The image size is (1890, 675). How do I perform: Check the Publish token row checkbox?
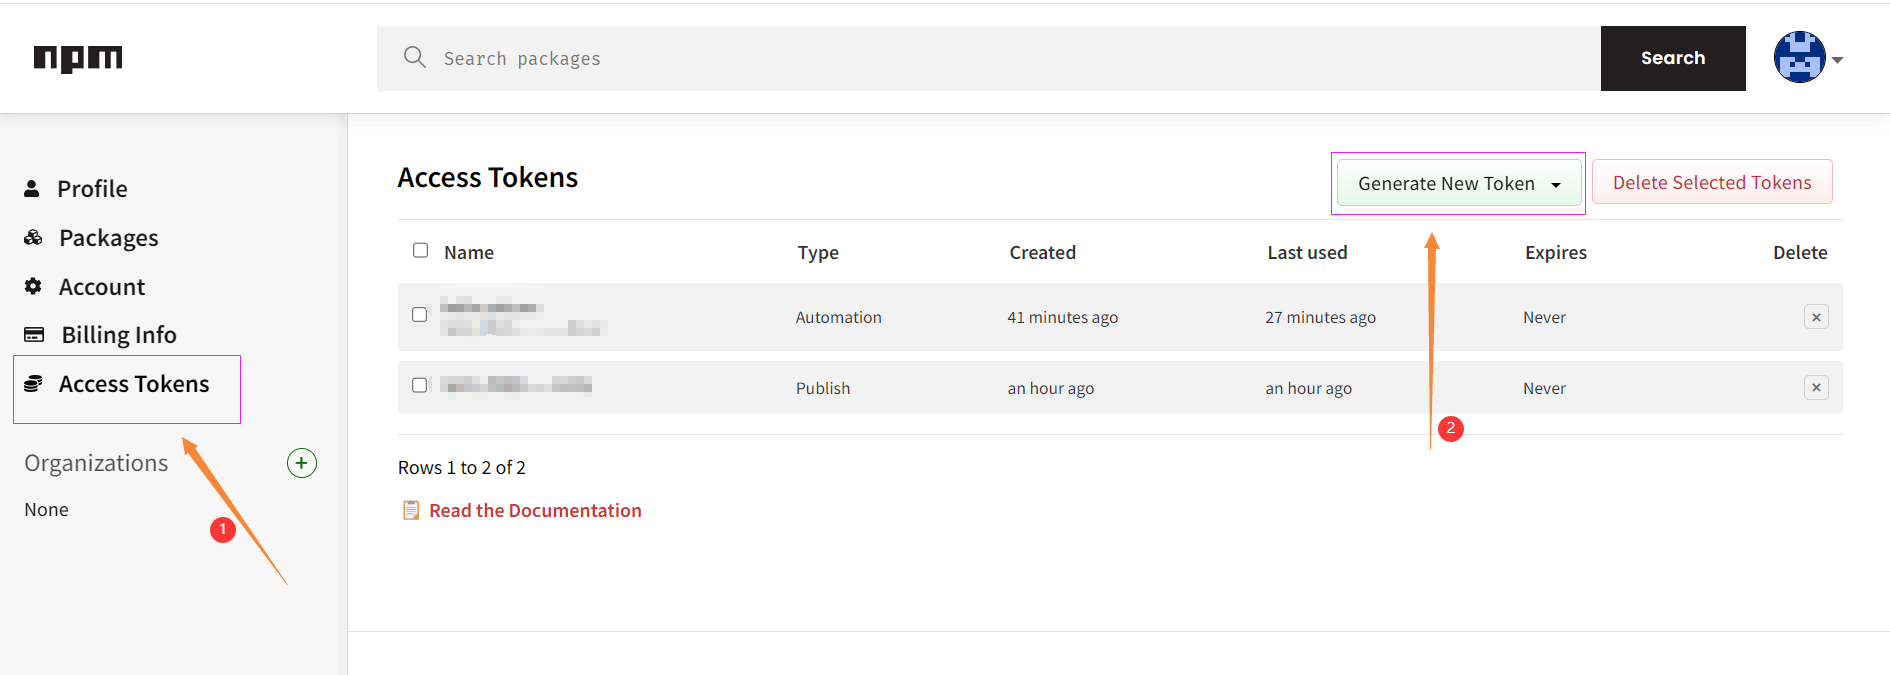pos(420,385)
